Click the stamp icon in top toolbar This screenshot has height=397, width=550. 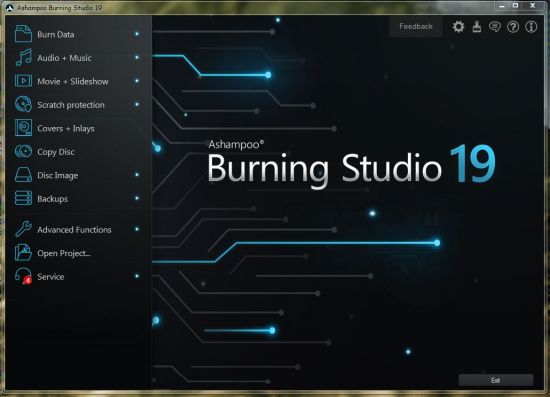tap(477, 27)
